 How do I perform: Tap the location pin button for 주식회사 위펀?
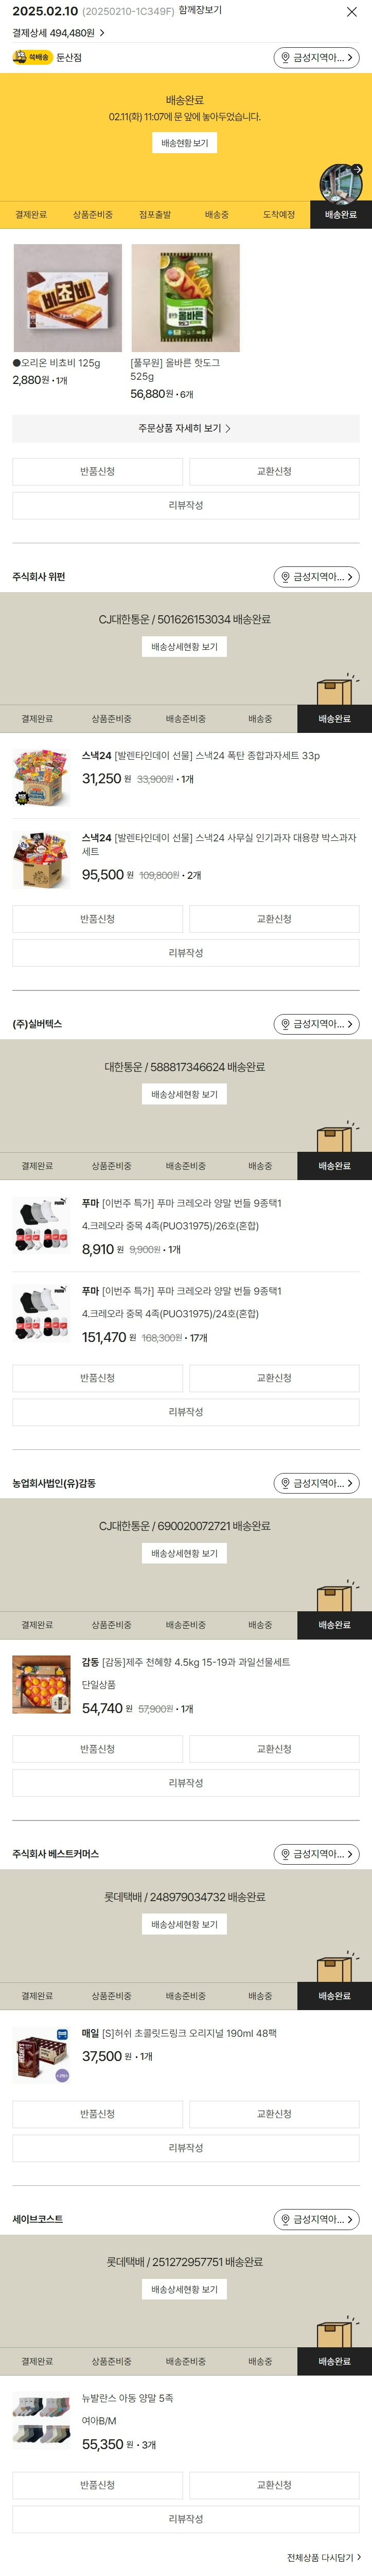pyautogui.click(x=316, y=577)
